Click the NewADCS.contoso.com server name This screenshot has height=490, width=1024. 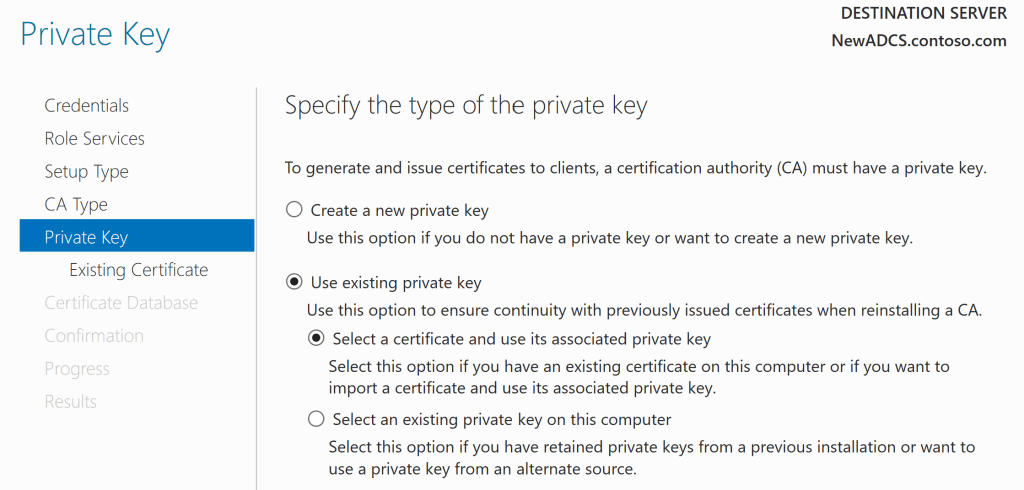coord(919,41)
